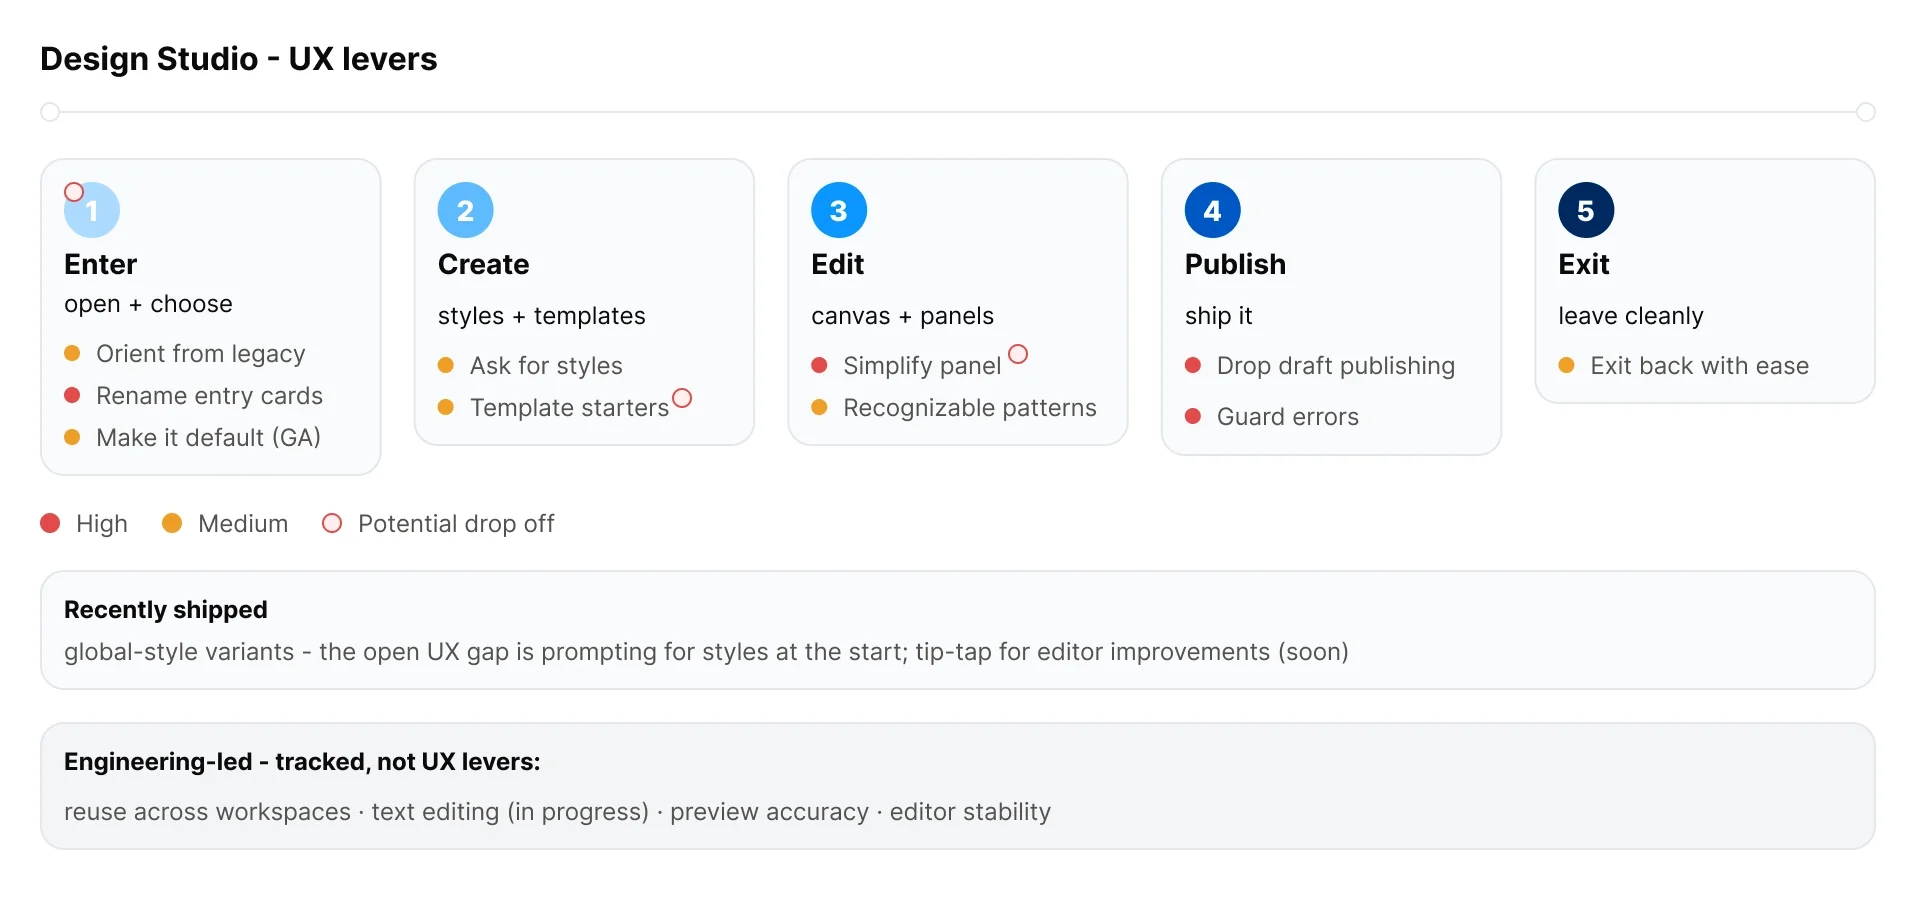Click drop-off ring beside Template starters

(682, 398)
